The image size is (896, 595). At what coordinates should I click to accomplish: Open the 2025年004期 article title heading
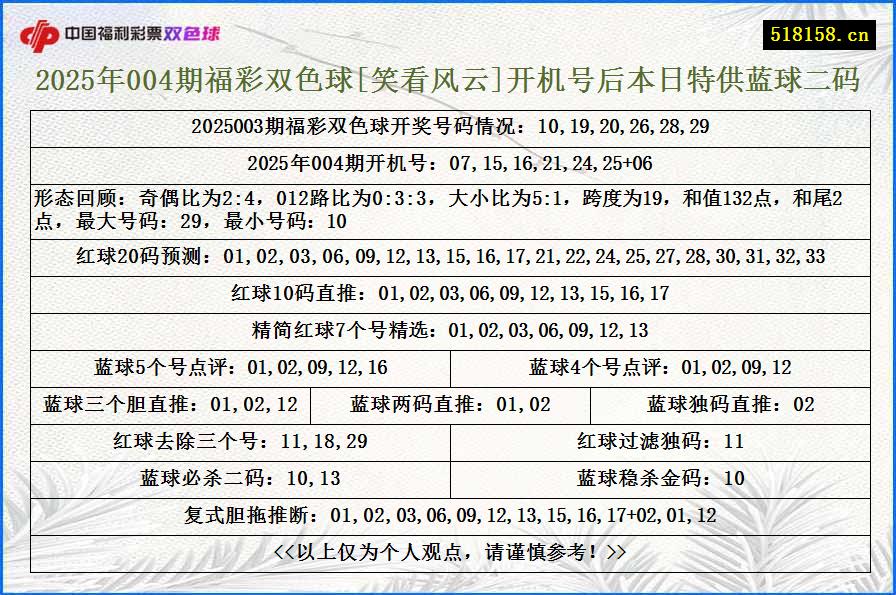tap(448, 86)
